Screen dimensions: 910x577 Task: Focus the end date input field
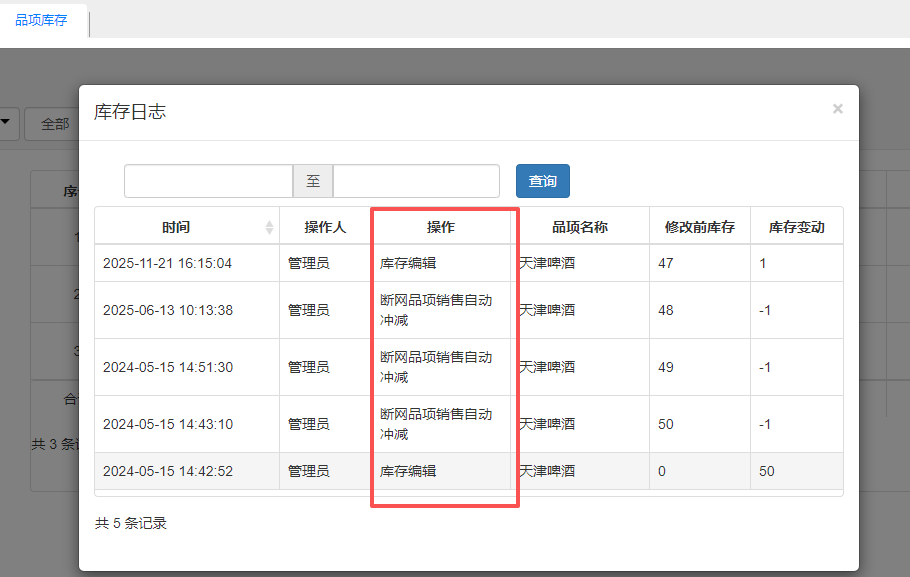(x=416, y=181)
